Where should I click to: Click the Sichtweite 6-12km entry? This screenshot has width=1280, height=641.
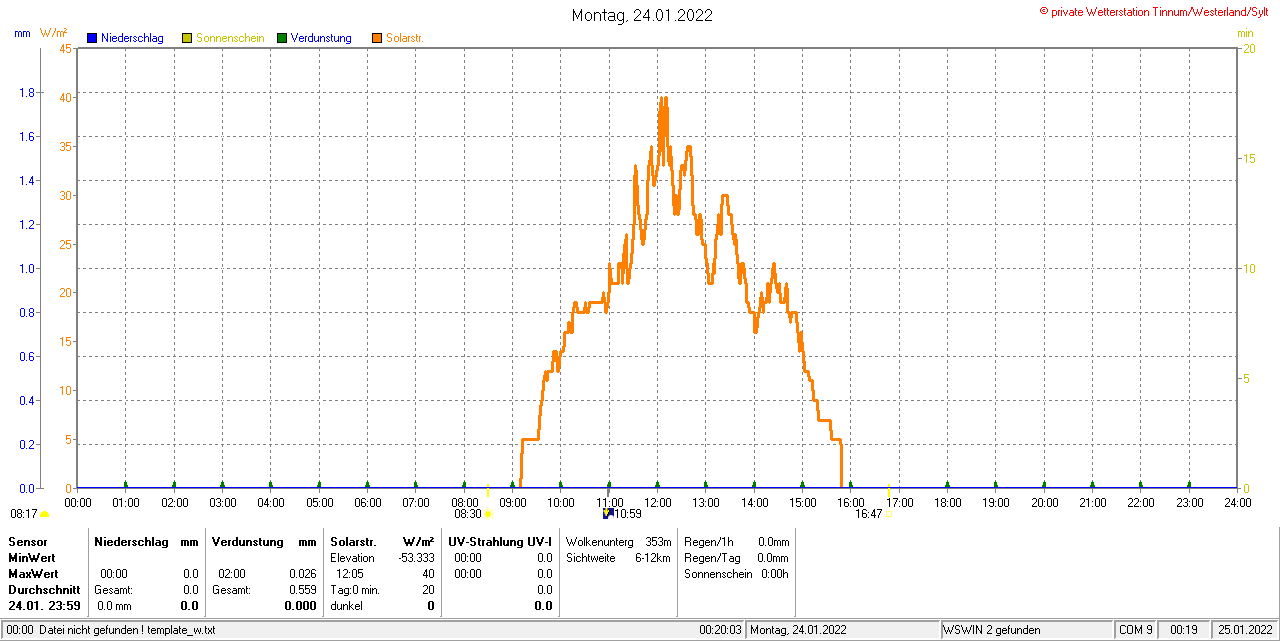618,558
